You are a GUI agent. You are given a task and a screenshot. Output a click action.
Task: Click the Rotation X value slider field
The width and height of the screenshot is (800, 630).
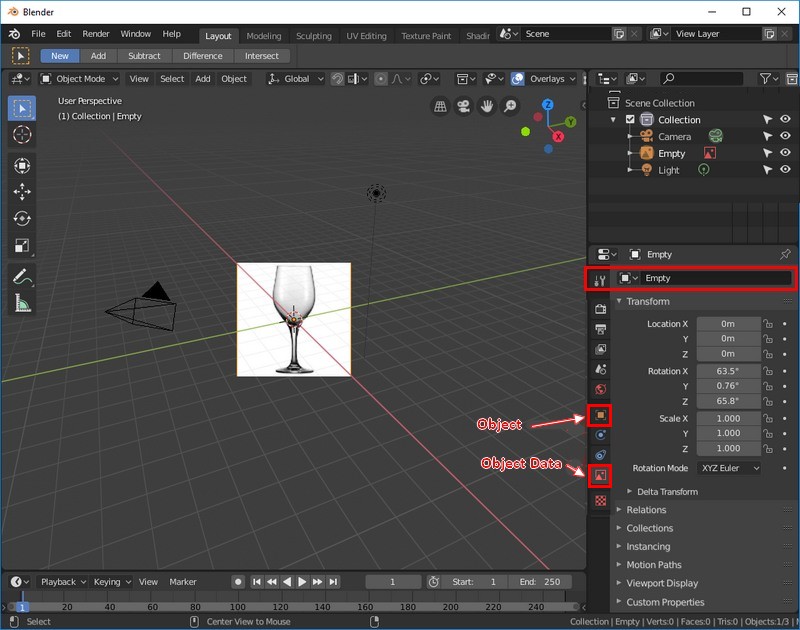point(728,371)
